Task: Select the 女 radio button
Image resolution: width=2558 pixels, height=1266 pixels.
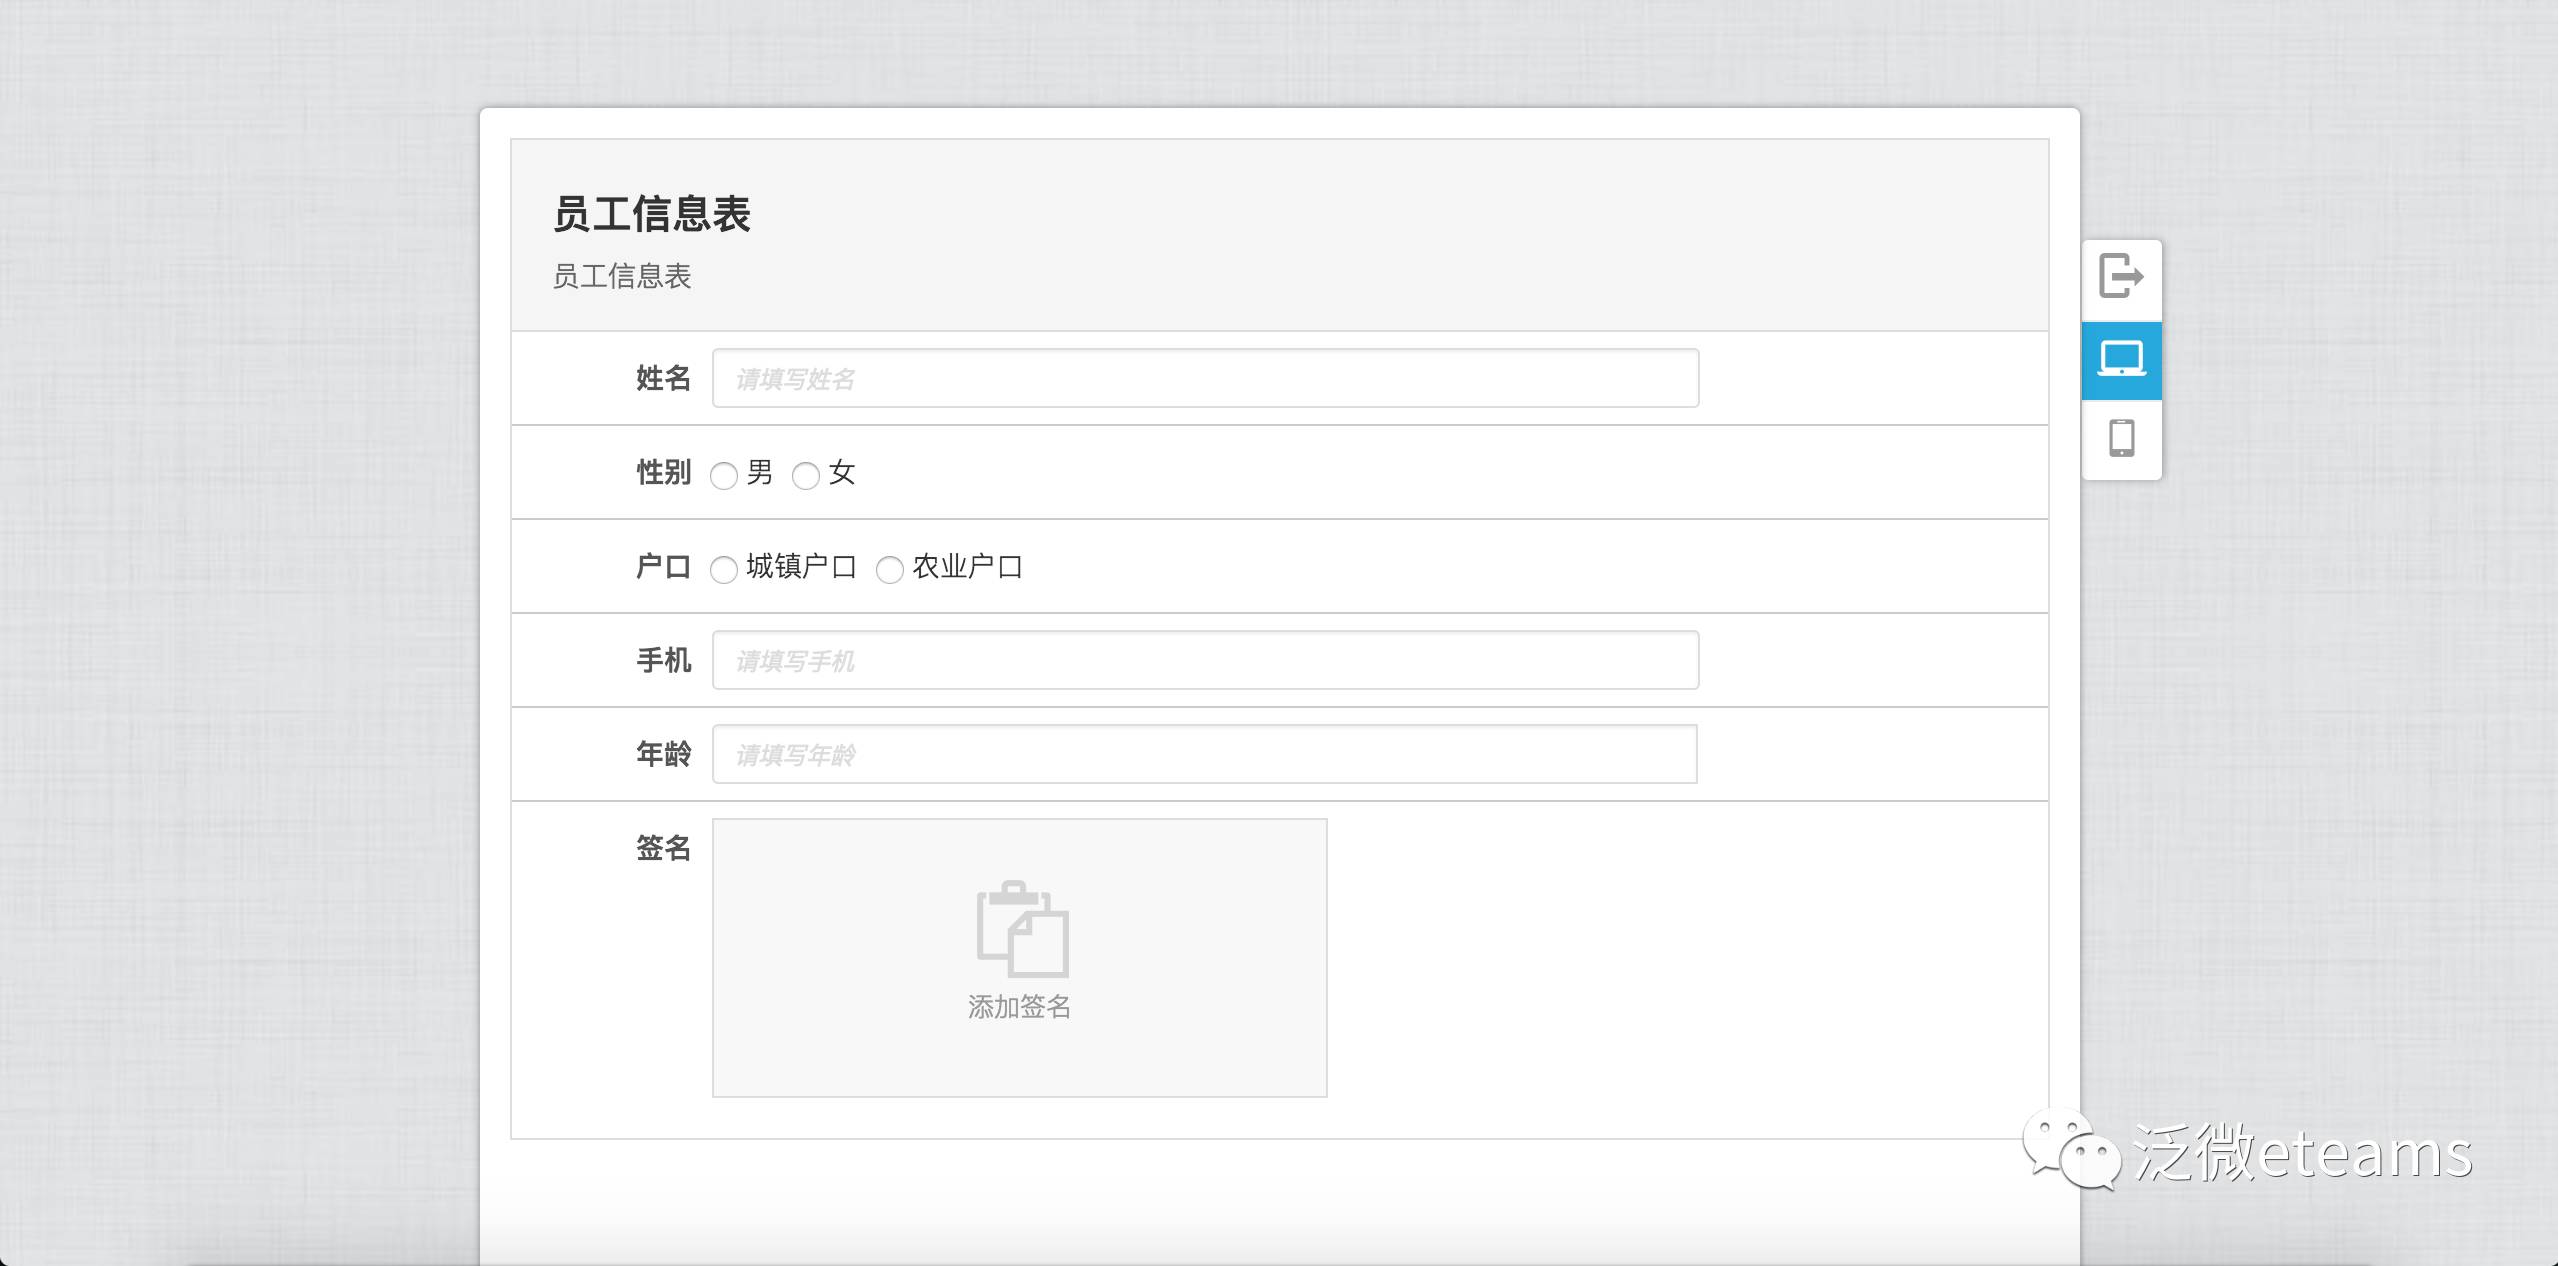Action: [806, 475]
